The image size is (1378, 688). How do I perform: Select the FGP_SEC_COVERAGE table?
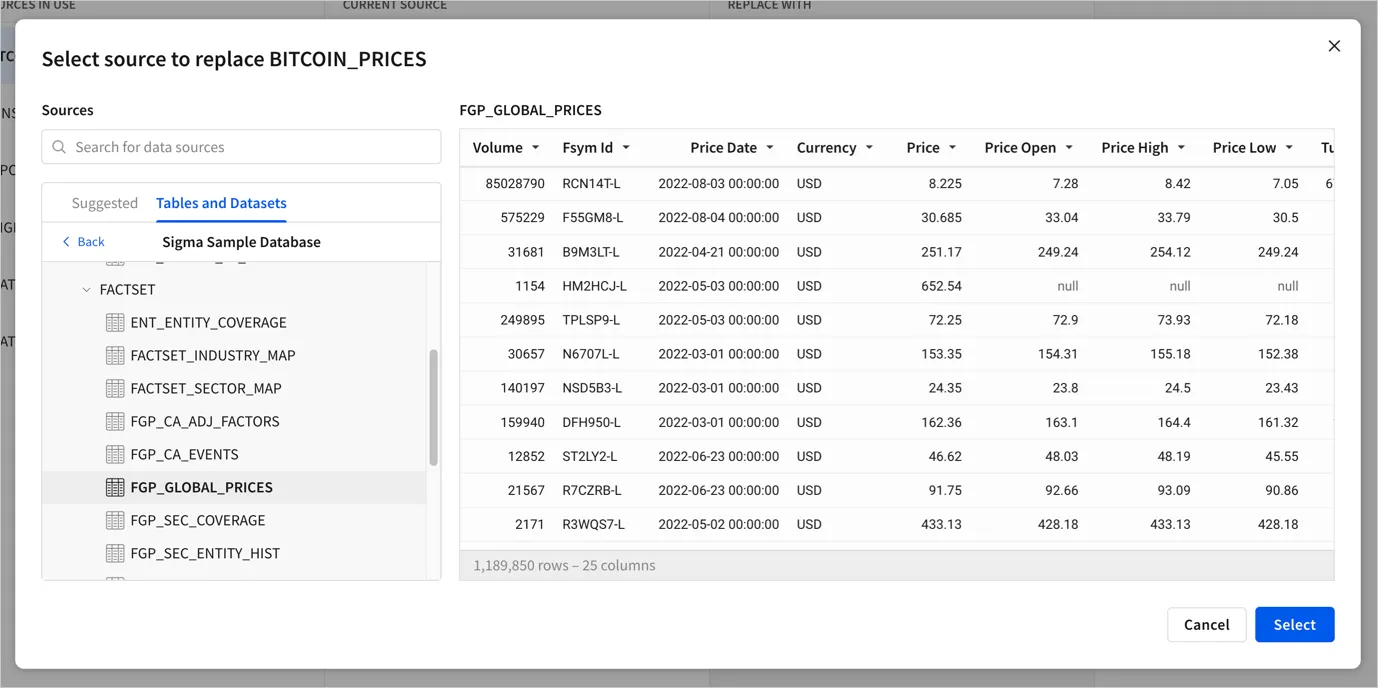(198, 520)
